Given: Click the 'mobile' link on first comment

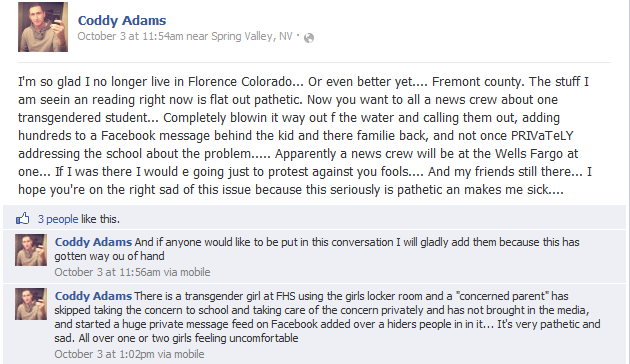Looking at the screenshot, I should (x=195, y=272).
